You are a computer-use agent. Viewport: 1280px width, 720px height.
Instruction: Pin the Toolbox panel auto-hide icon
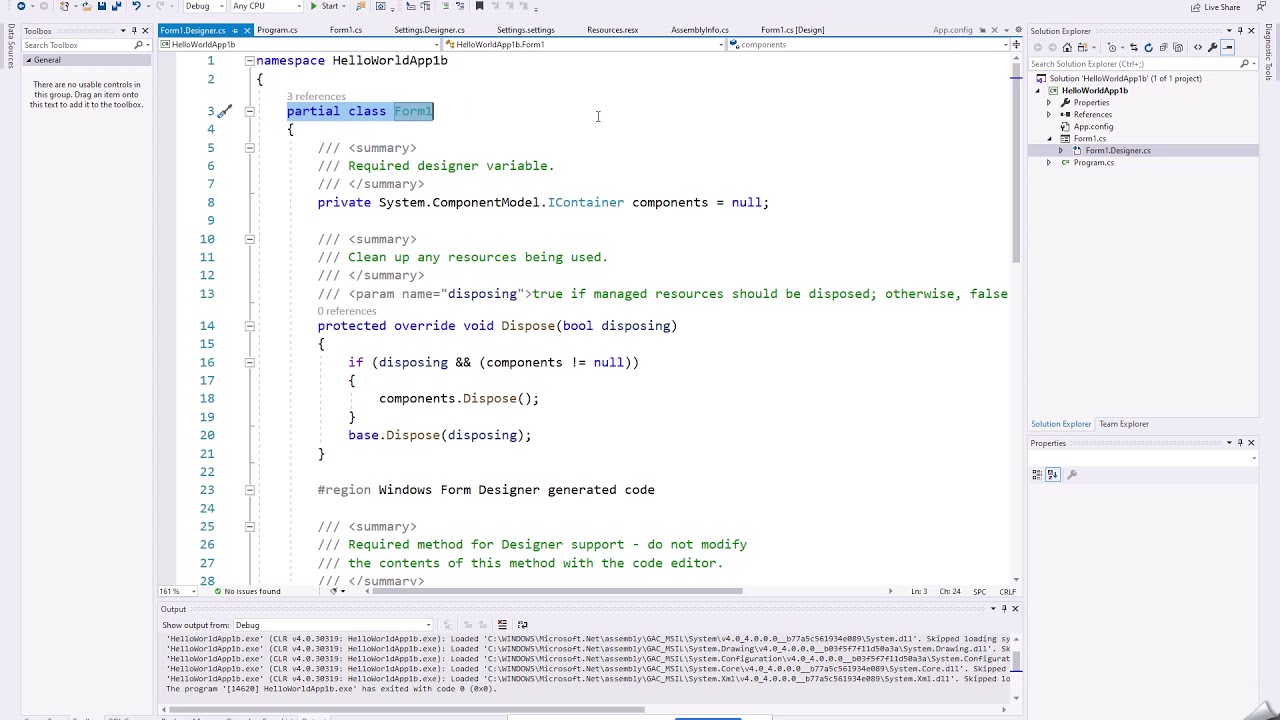[x=134, y=31]
